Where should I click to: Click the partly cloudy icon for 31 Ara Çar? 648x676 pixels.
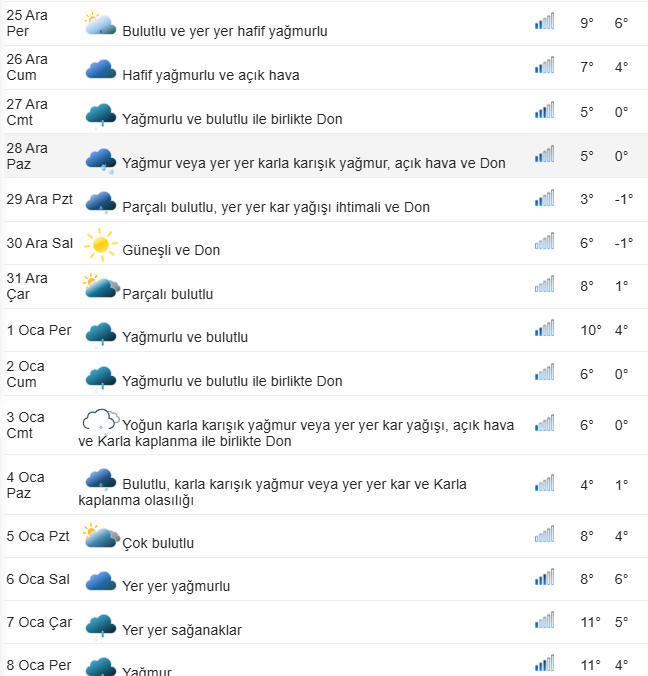pos(101,285)
